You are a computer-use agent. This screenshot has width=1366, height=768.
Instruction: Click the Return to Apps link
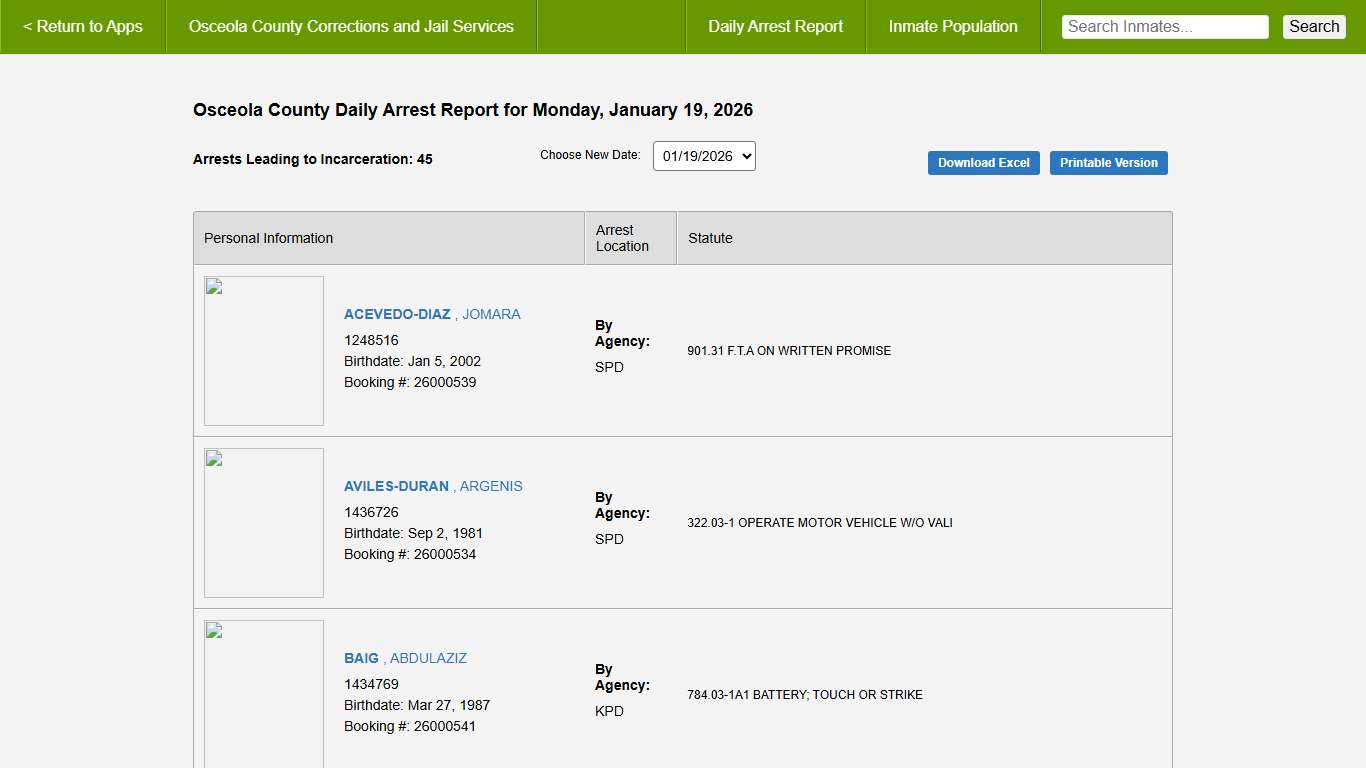(x=83, y=27)
